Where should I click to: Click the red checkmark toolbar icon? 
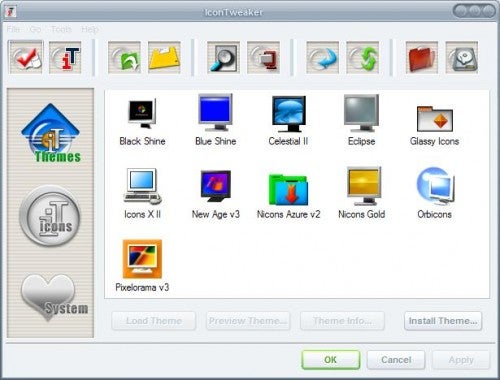[26, 57]
